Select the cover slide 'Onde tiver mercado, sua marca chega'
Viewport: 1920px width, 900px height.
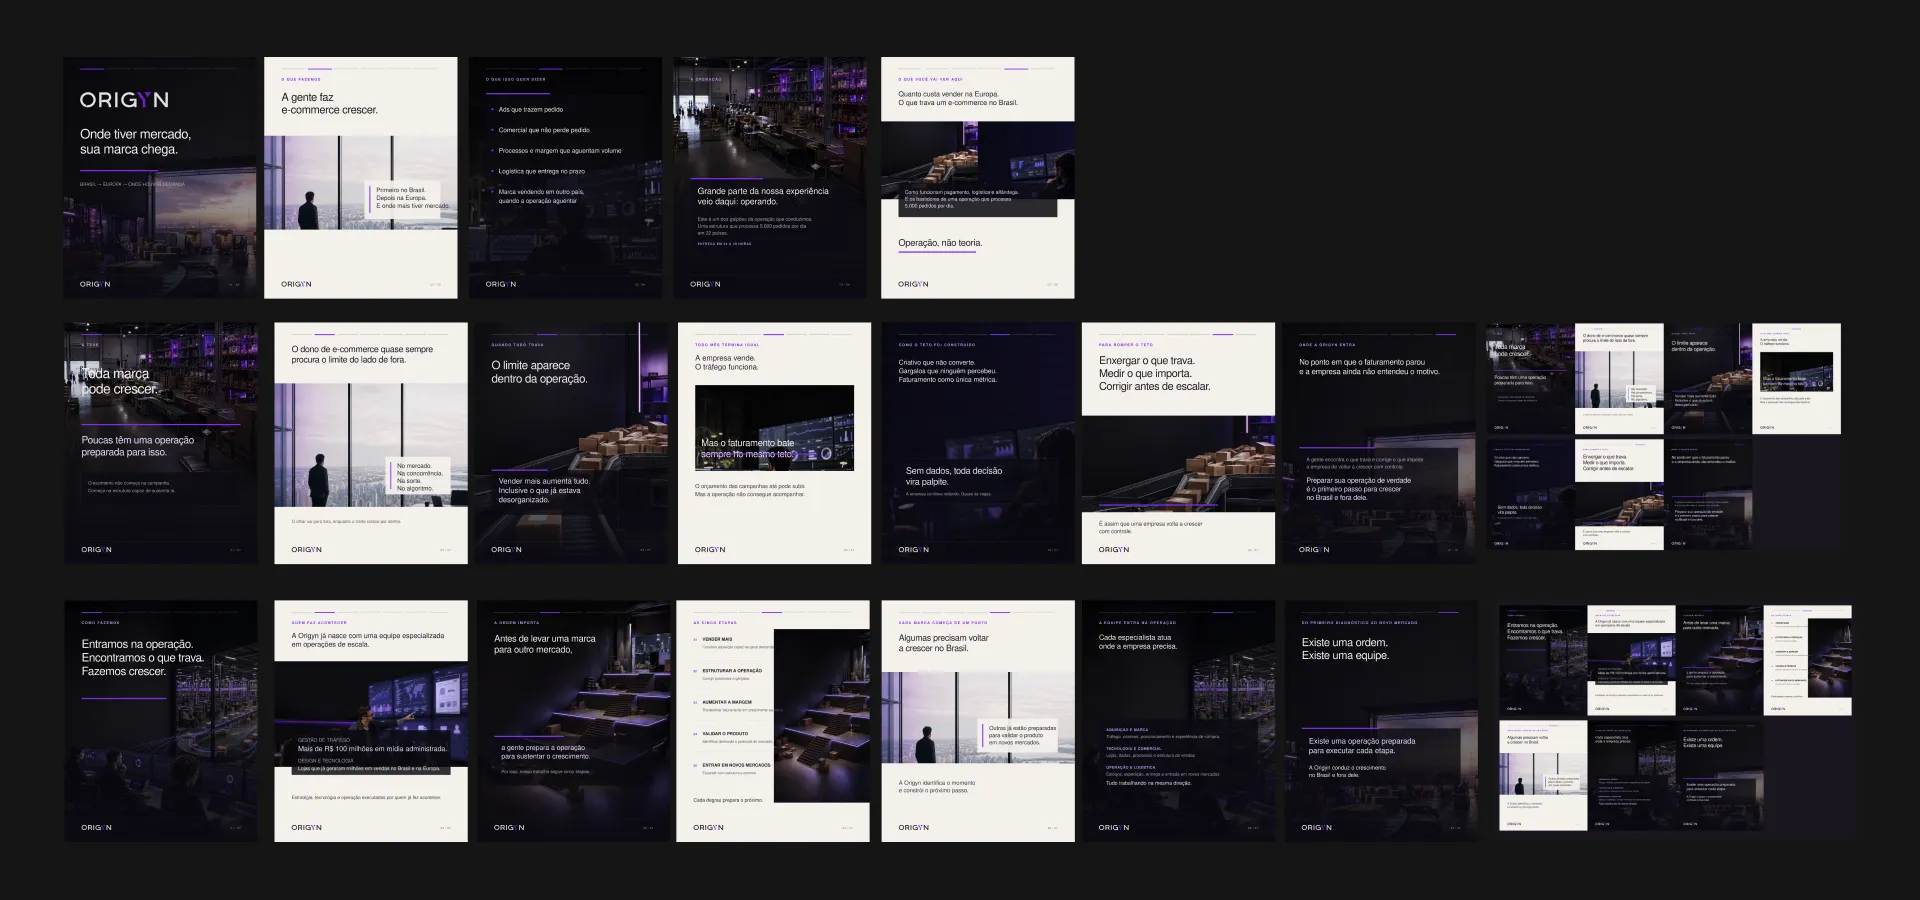click(160, 177)
